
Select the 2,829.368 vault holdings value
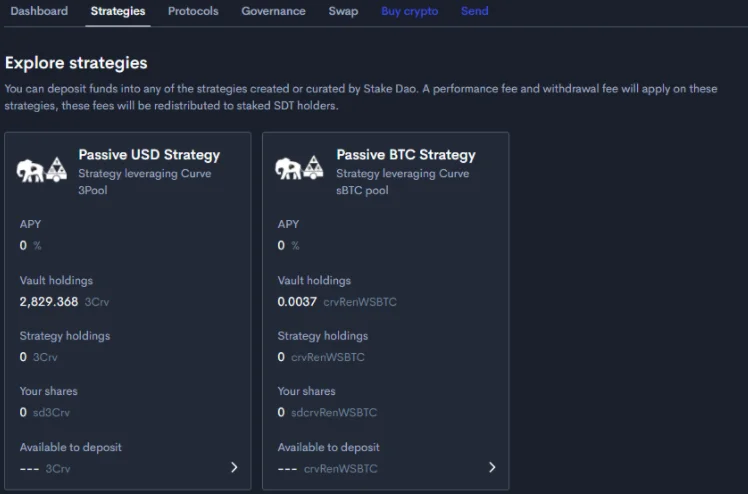pos(49,302)
